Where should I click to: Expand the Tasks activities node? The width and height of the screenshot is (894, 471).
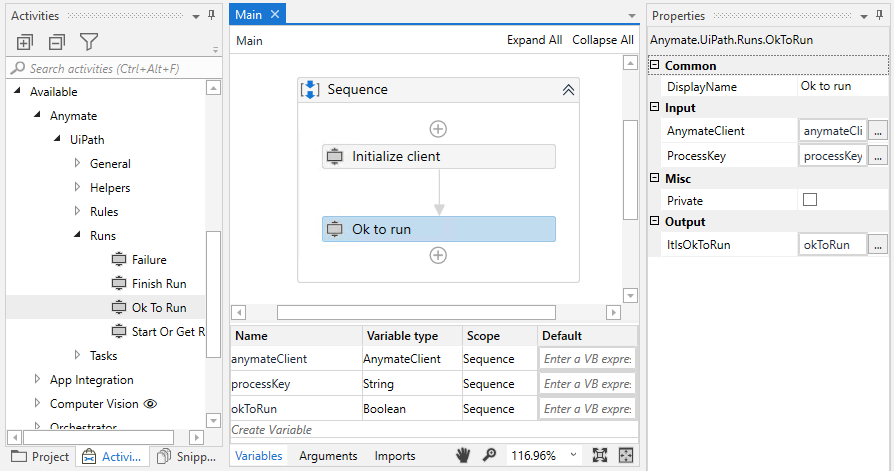coord(78,355)
